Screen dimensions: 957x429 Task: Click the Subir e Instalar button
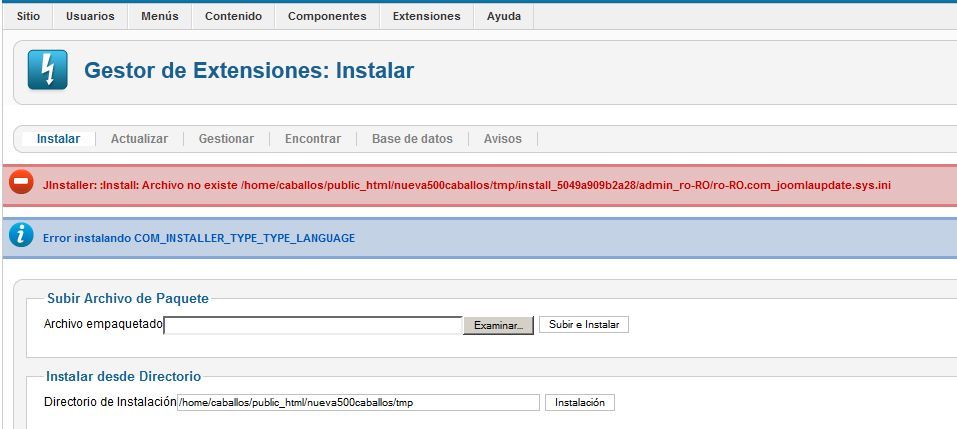click(x=583, y=325)
